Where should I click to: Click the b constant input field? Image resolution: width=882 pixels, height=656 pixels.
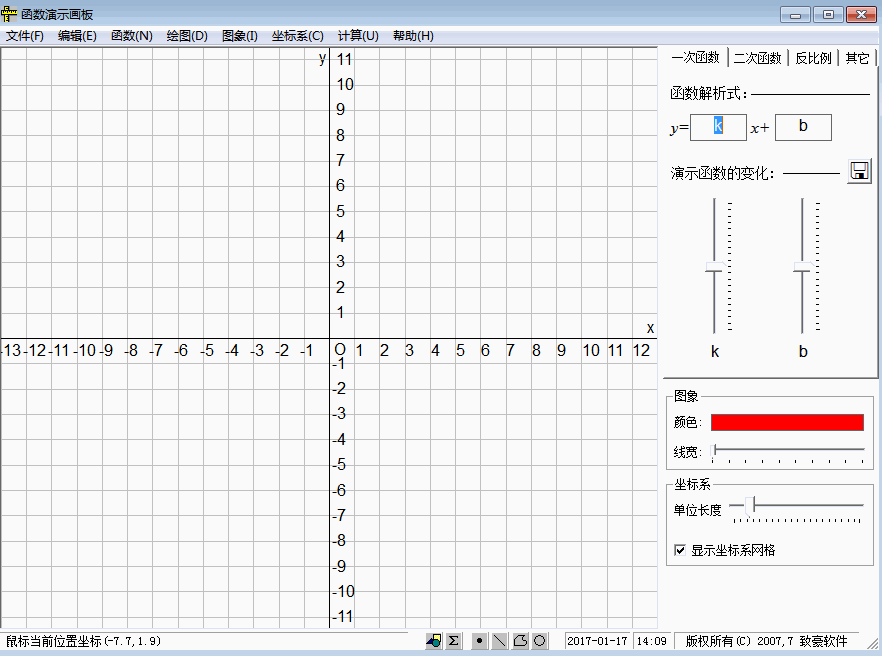point(803,127)
